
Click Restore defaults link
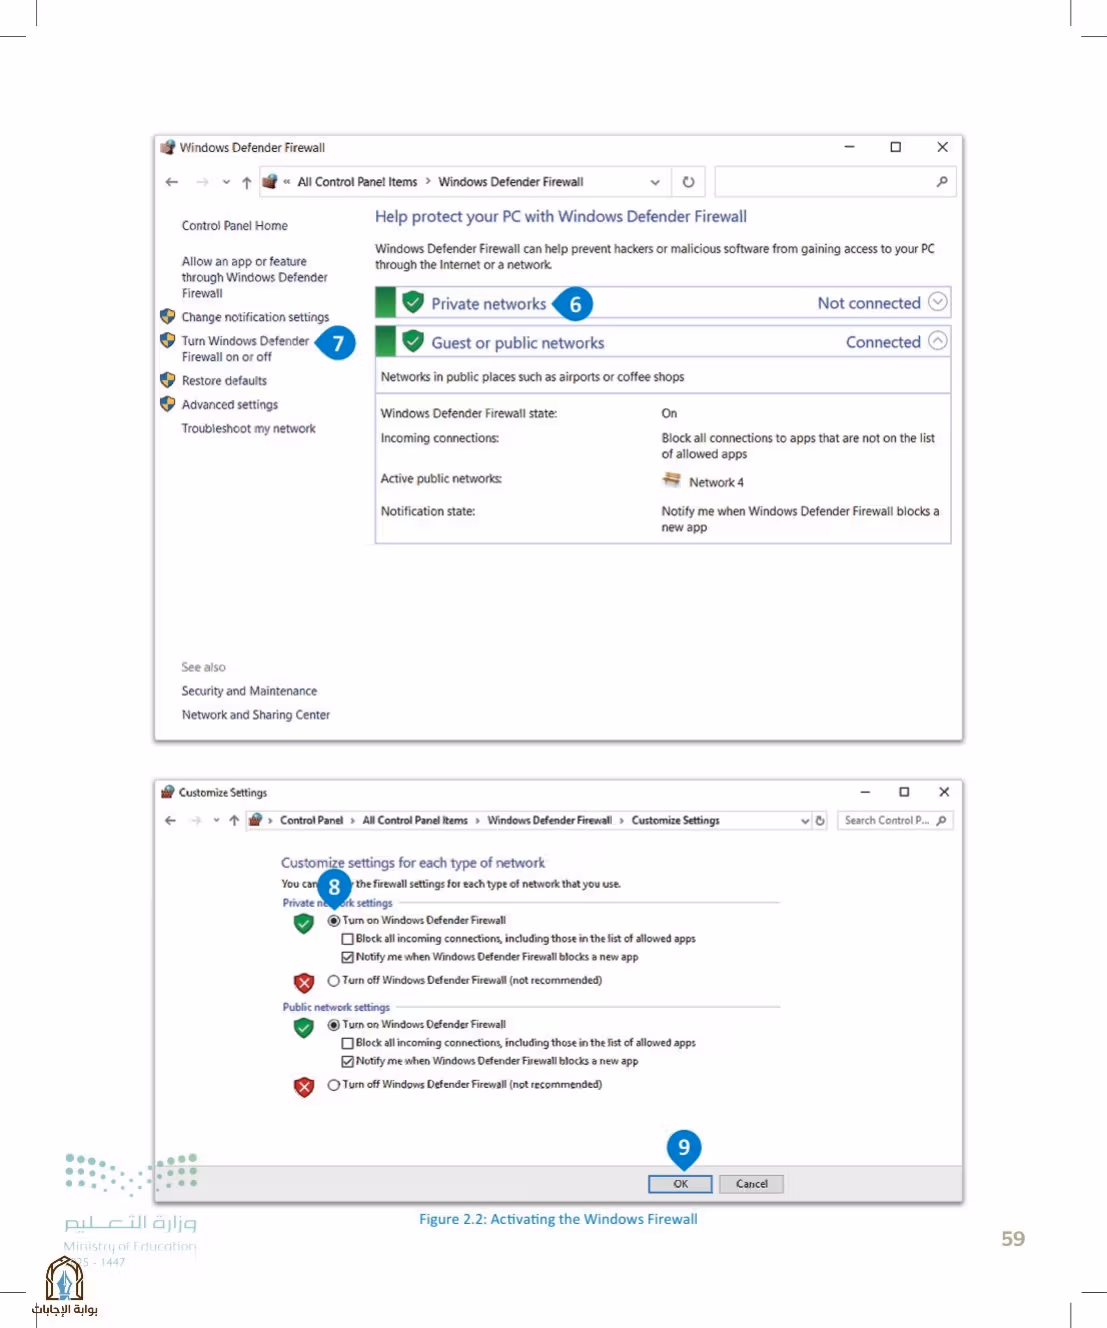click(x=224, y=381)
